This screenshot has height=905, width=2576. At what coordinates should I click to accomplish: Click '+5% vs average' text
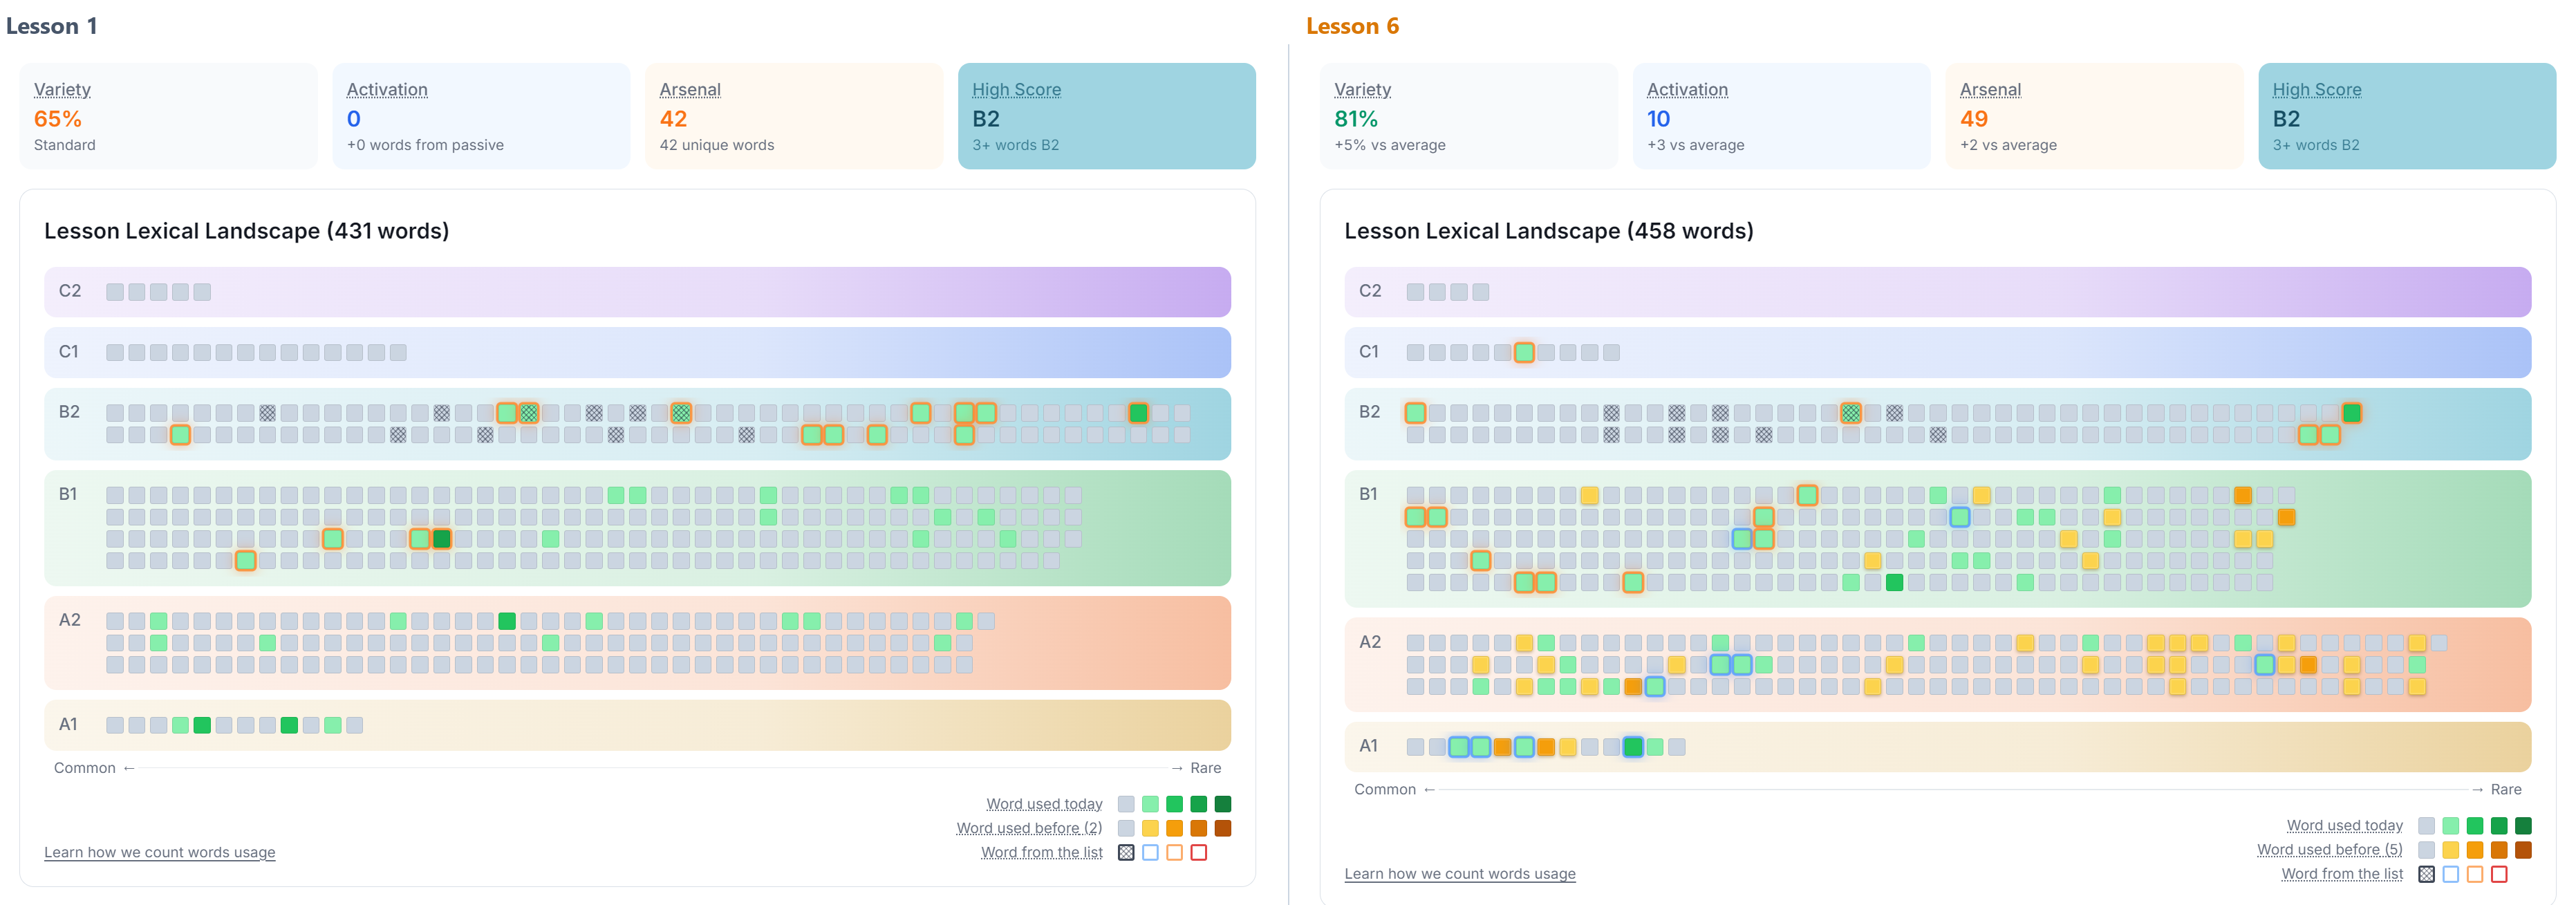pos(1390,145)
